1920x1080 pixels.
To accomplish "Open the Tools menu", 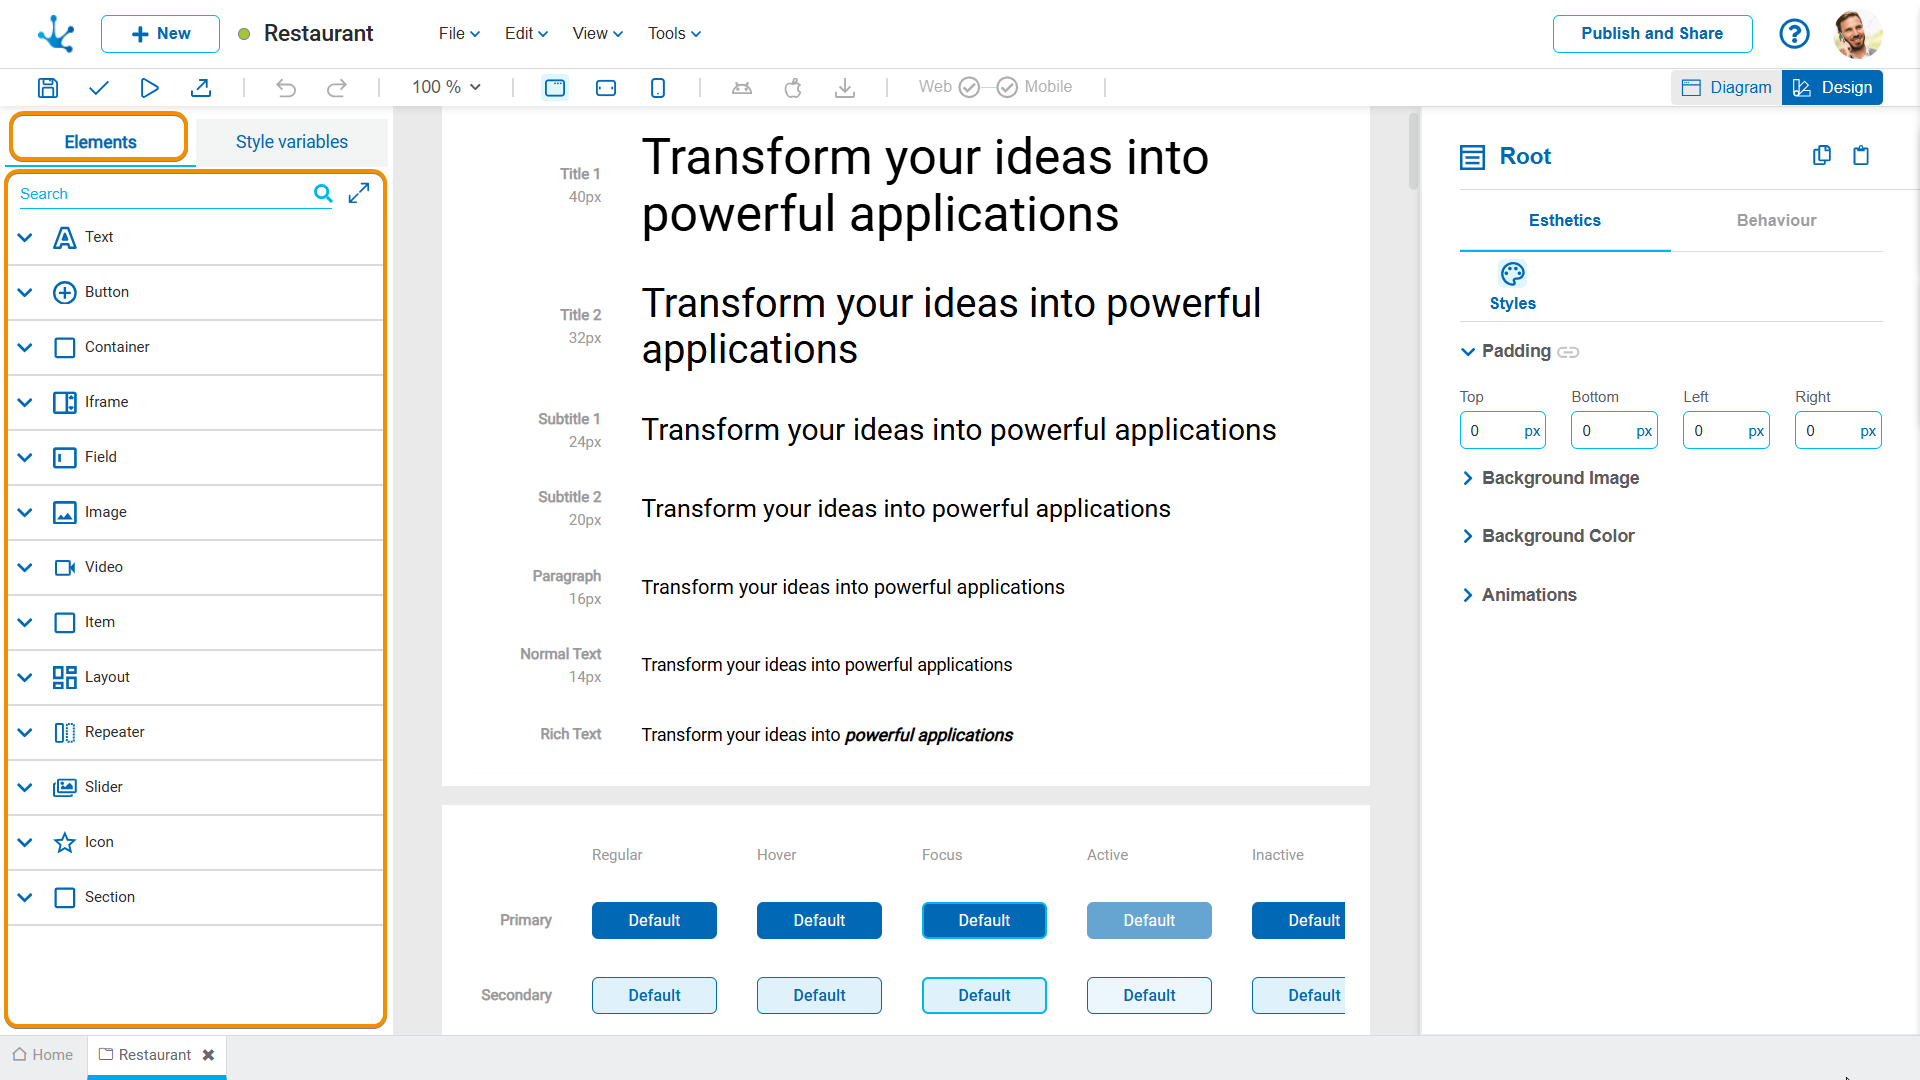I will coord(674,34).
